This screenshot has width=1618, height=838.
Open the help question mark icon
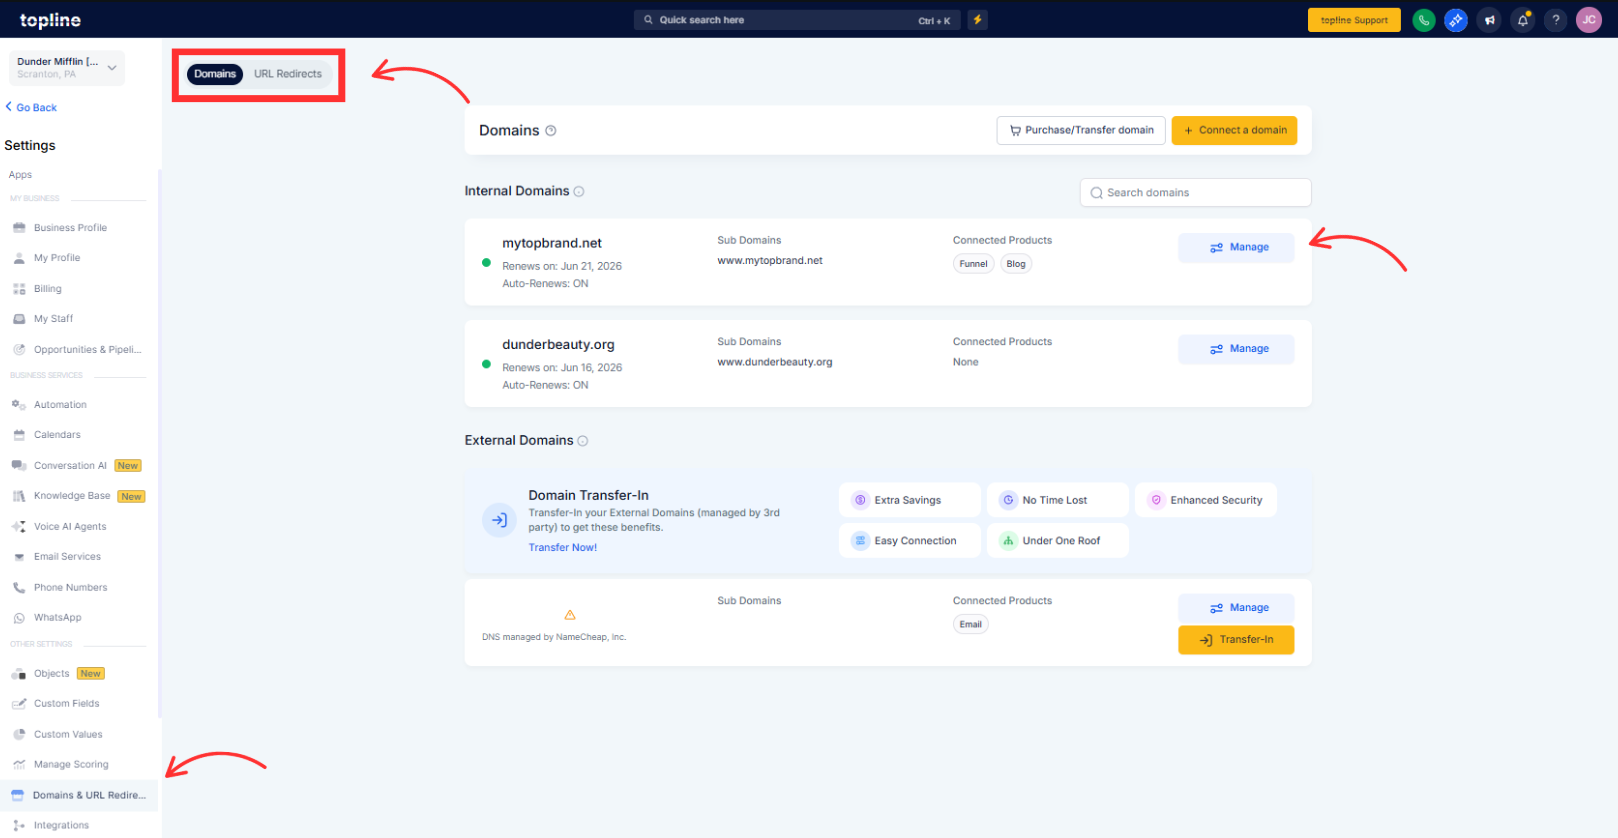(1556, 20)
